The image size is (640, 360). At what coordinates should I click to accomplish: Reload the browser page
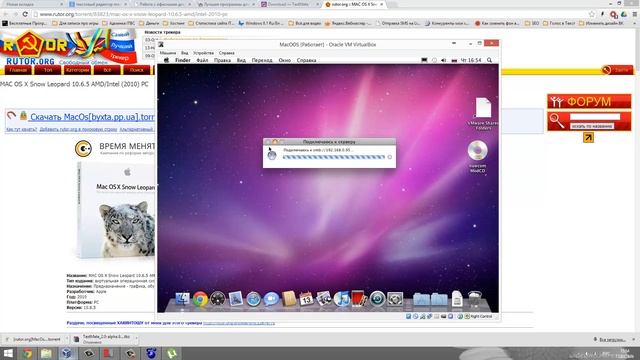click(25, 14)
